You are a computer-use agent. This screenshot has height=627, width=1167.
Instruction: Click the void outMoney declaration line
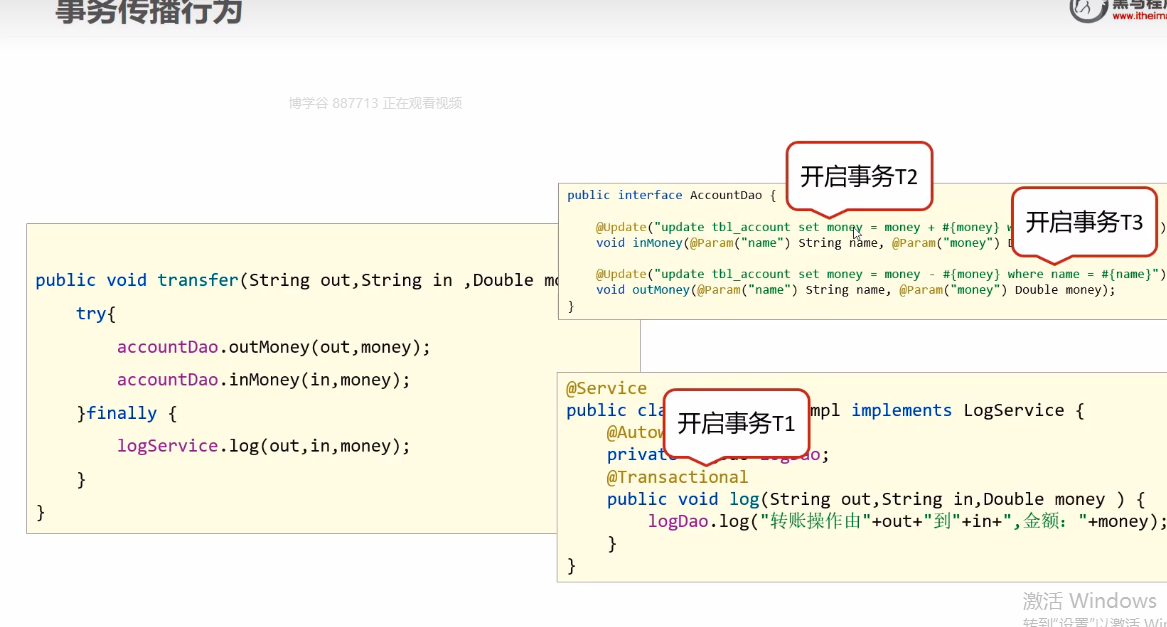[855, 290]
